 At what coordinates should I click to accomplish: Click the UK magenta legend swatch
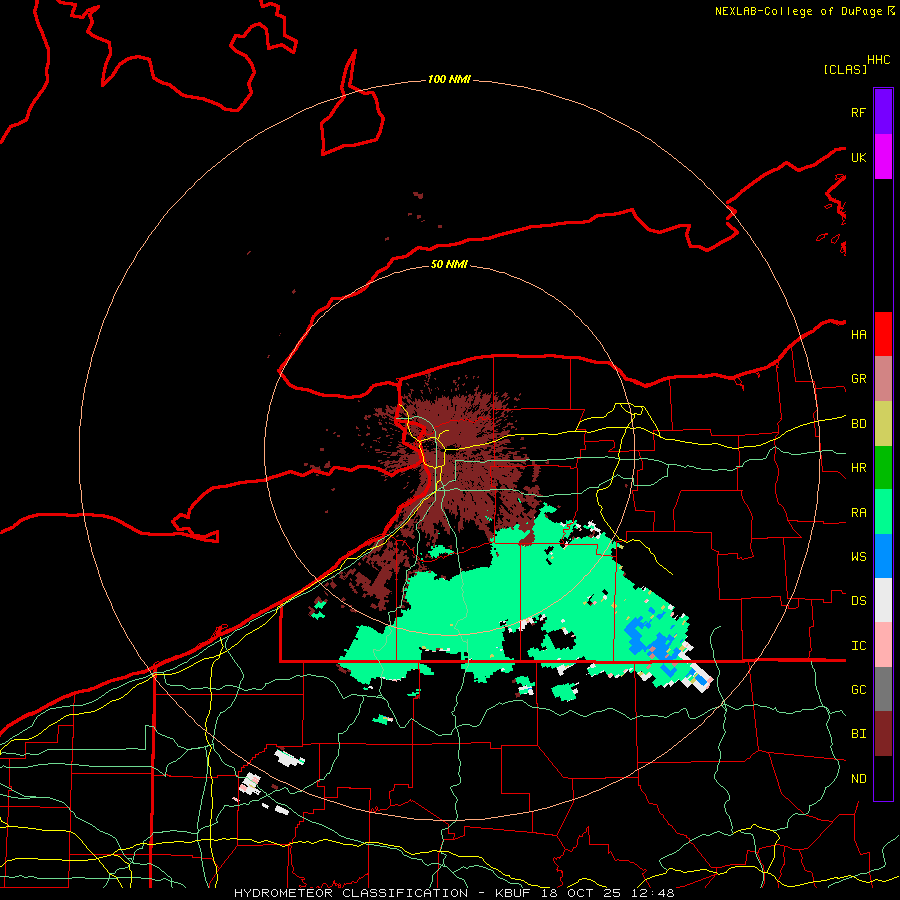(x=883, y=157)
